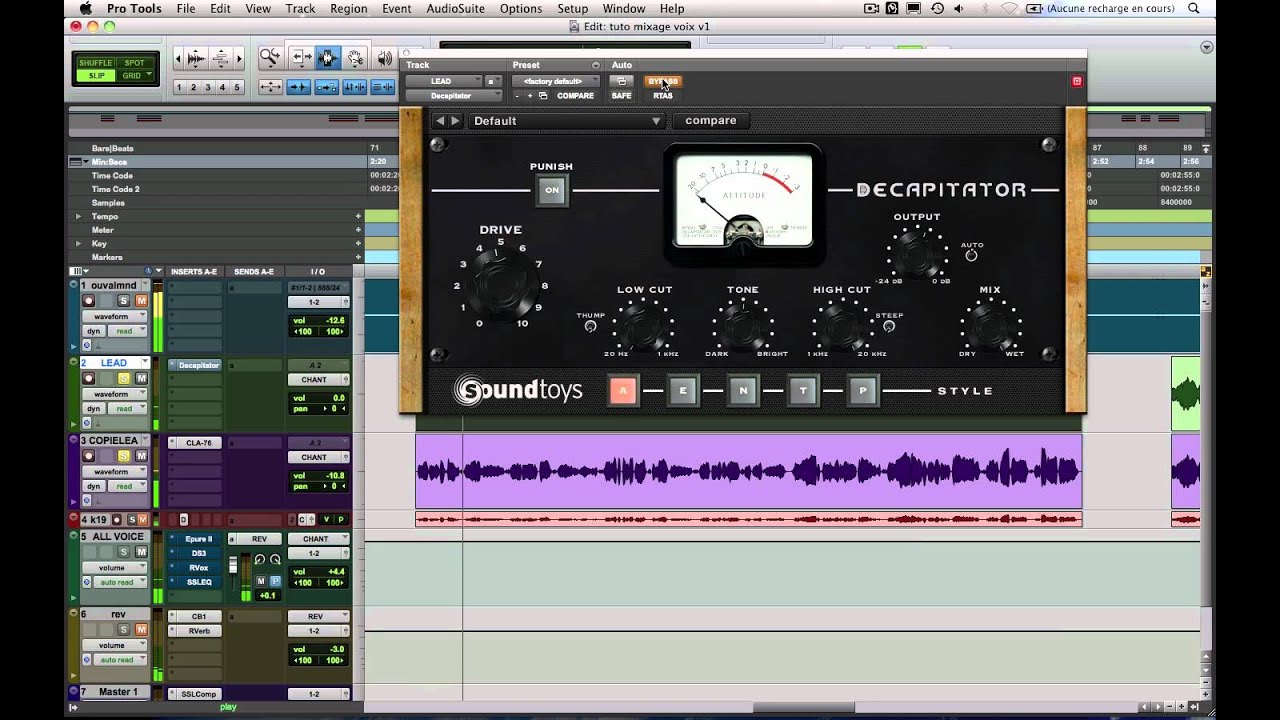Click the vertical MIDI zoom icon
This screenshot has width=1280, height=720.
(x=222, y=58)
